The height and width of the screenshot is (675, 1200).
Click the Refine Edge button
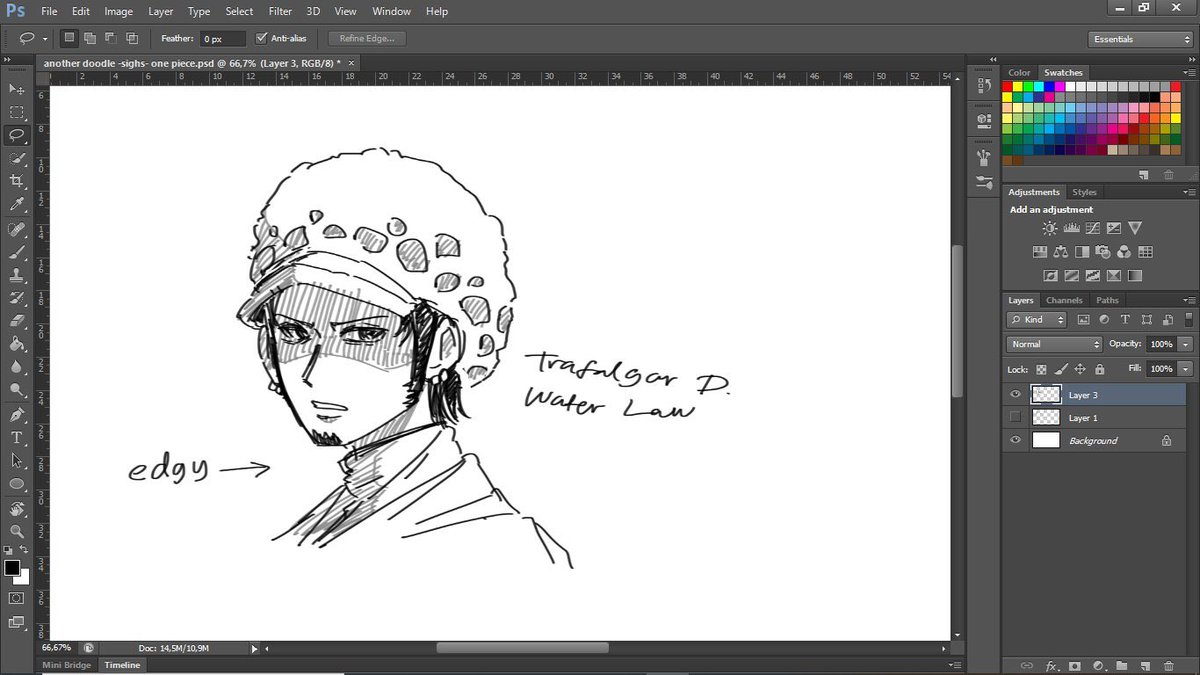point(367,39)
